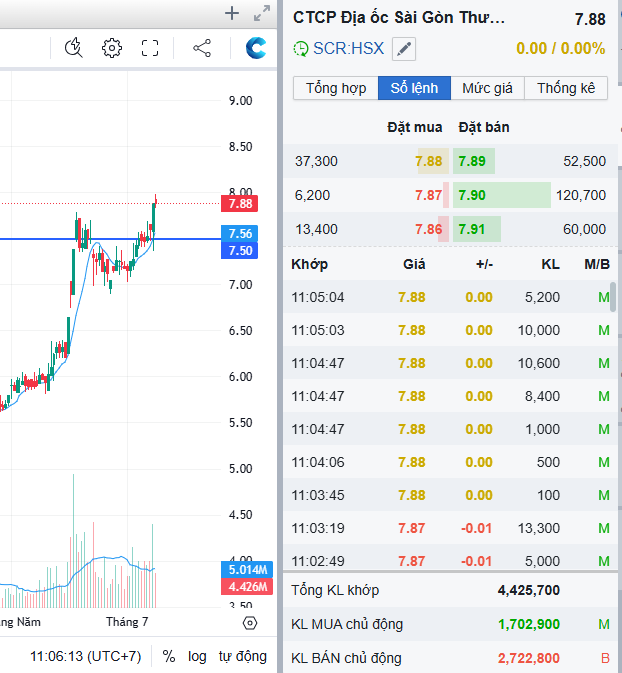
Task: Click the bid price 7.86 cell
Action: (428, 229)
